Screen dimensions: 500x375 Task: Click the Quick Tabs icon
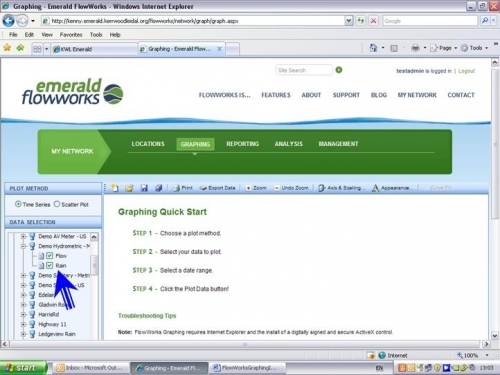point(37,49)
